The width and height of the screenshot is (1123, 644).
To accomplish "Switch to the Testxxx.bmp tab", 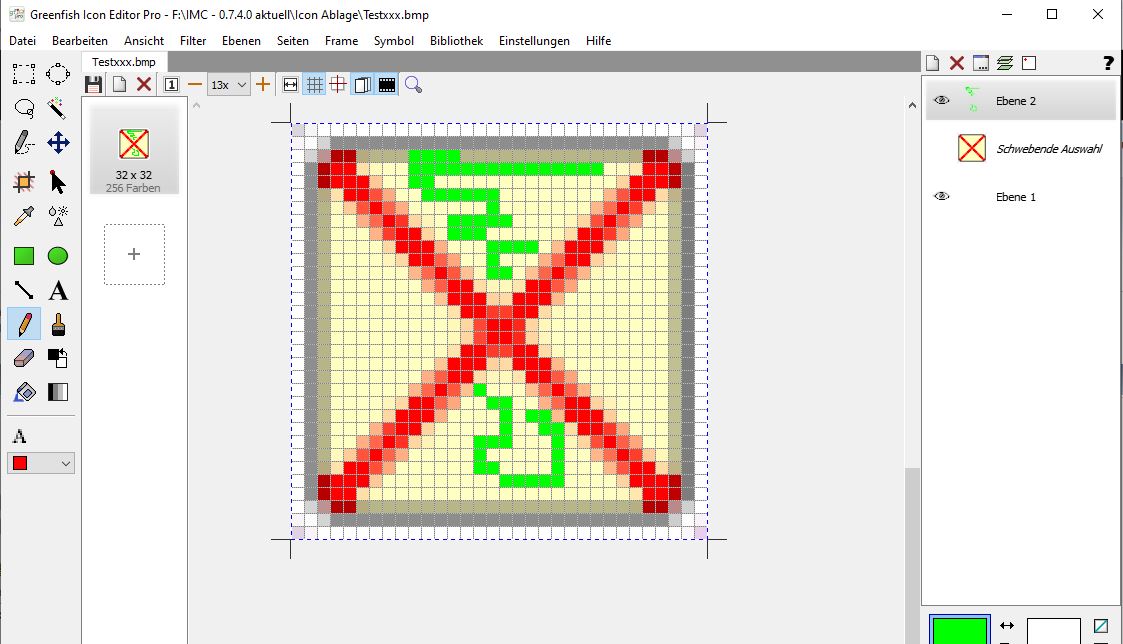I will 124,62.
